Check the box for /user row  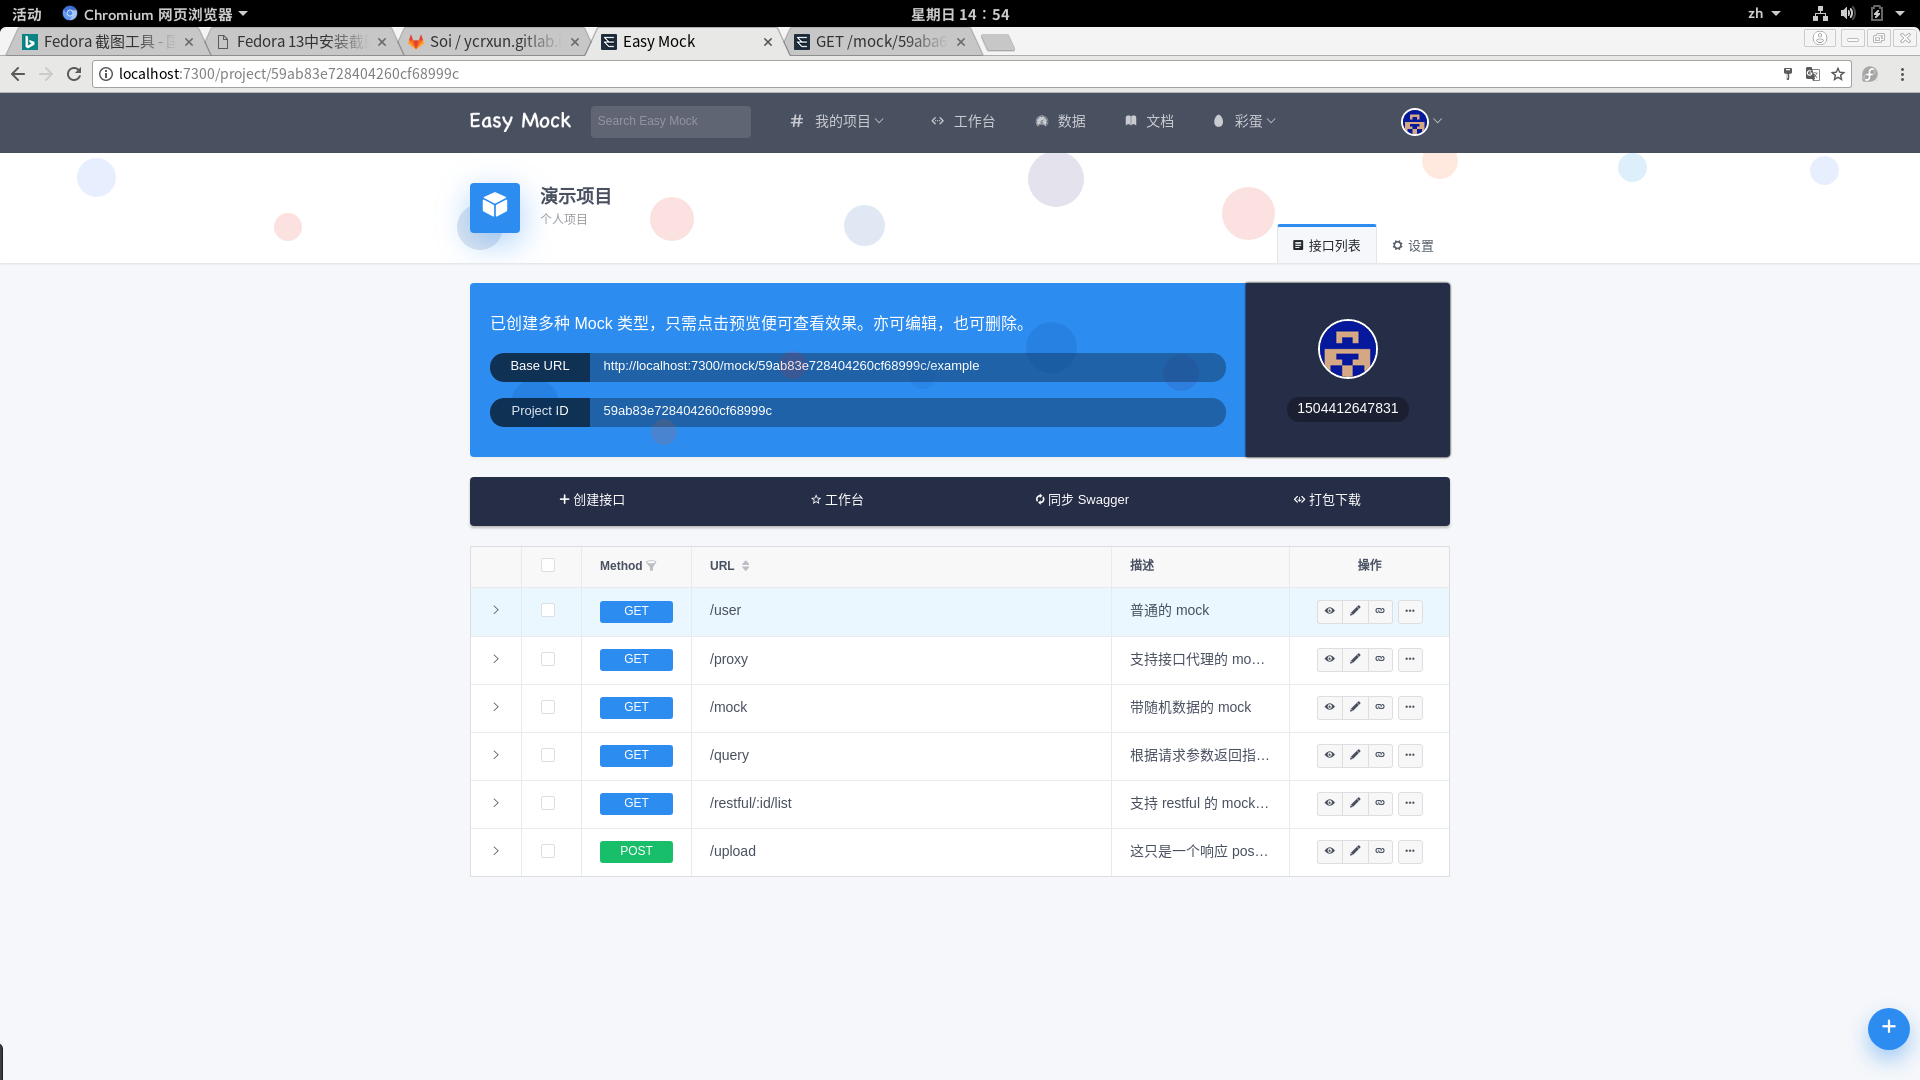click(548, 610)
